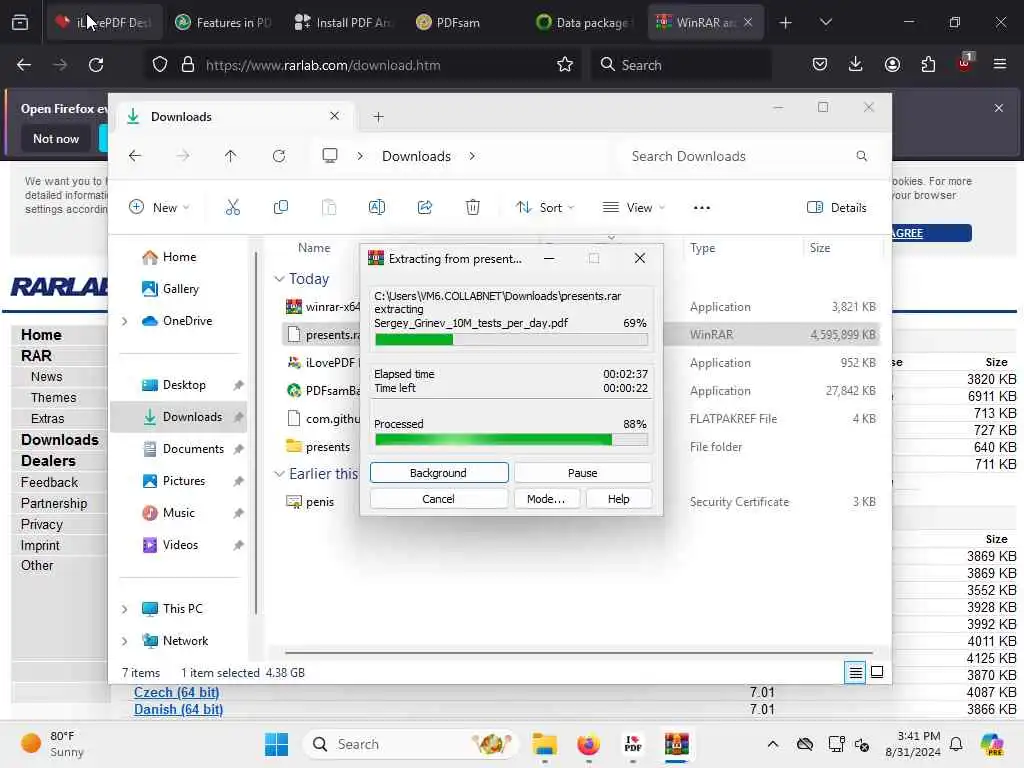Switch to Features in PDF browser tab

pos(224,23)
